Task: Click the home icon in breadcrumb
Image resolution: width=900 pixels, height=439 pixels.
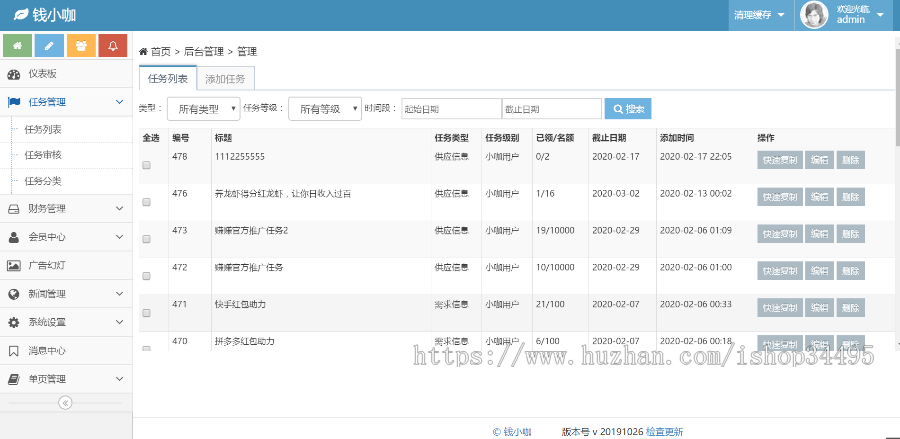Action: (x=143, y=52)
